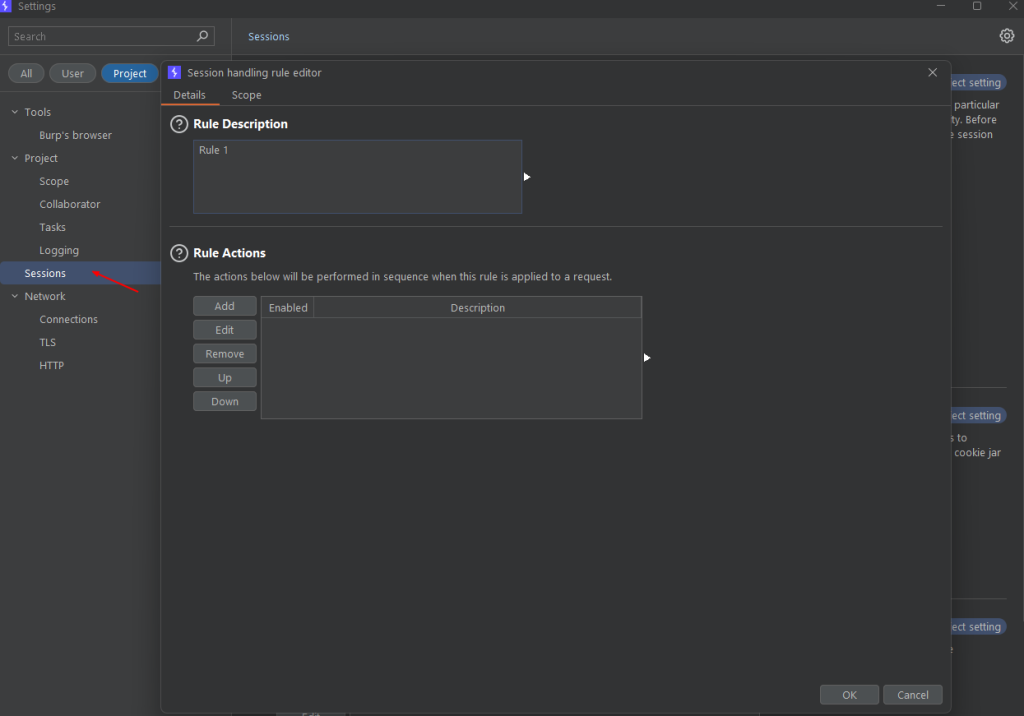The image size is (1024, 716).
Task: Click the search magnifier icon
Action: point(202,36)
